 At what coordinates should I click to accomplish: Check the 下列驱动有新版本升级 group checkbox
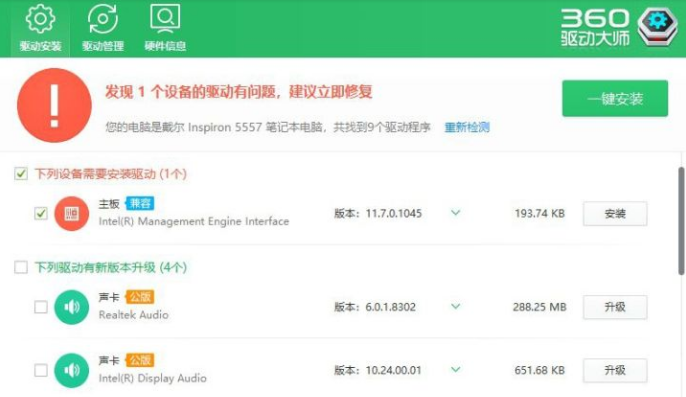point(21,267)
